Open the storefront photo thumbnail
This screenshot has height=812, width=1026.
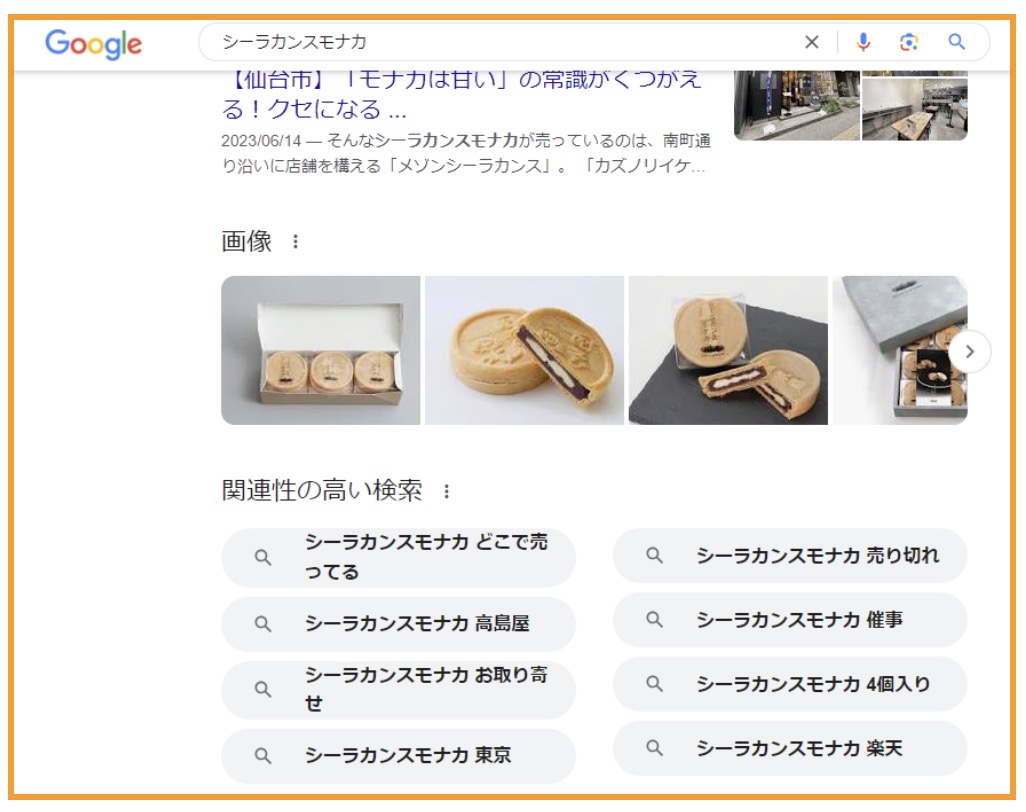click(797, 105)
